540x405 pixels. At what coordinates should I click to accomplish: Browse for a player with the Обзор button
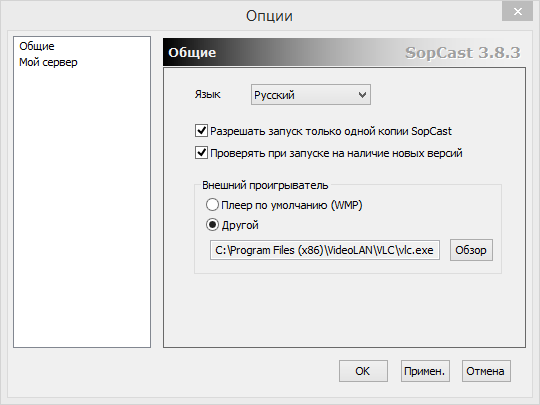tap(471, 250)
